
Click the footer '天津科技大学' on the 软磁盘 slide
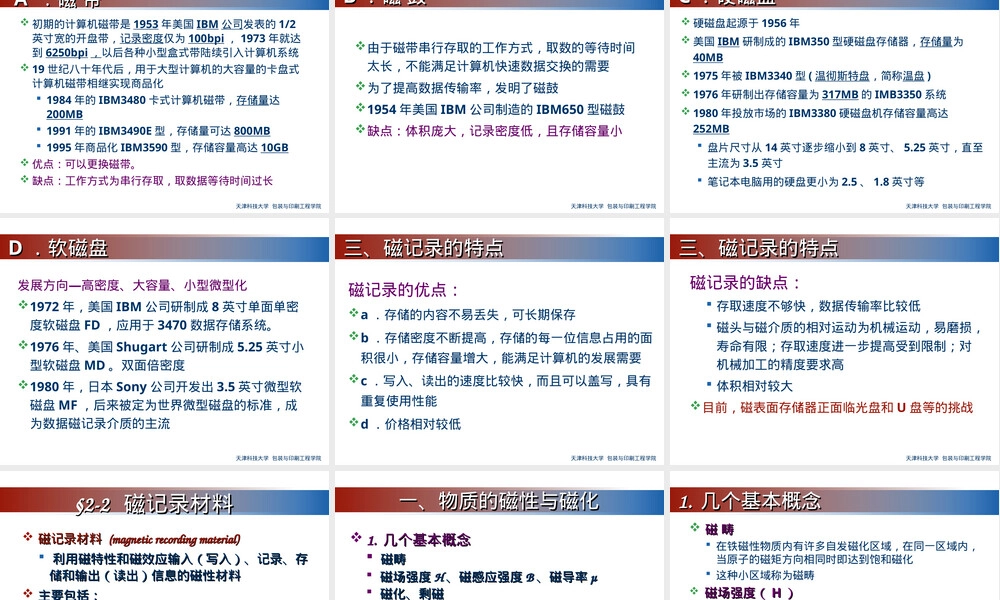click(252, 458)
